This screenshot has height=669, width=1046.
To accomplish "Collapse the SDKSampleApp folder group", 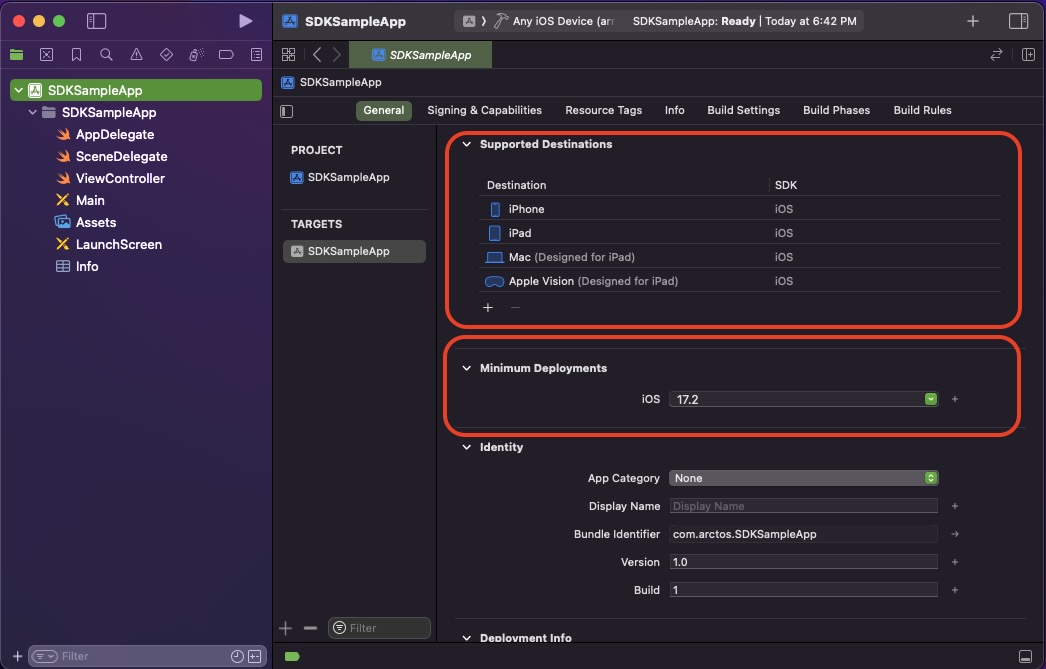I will 33,113.
